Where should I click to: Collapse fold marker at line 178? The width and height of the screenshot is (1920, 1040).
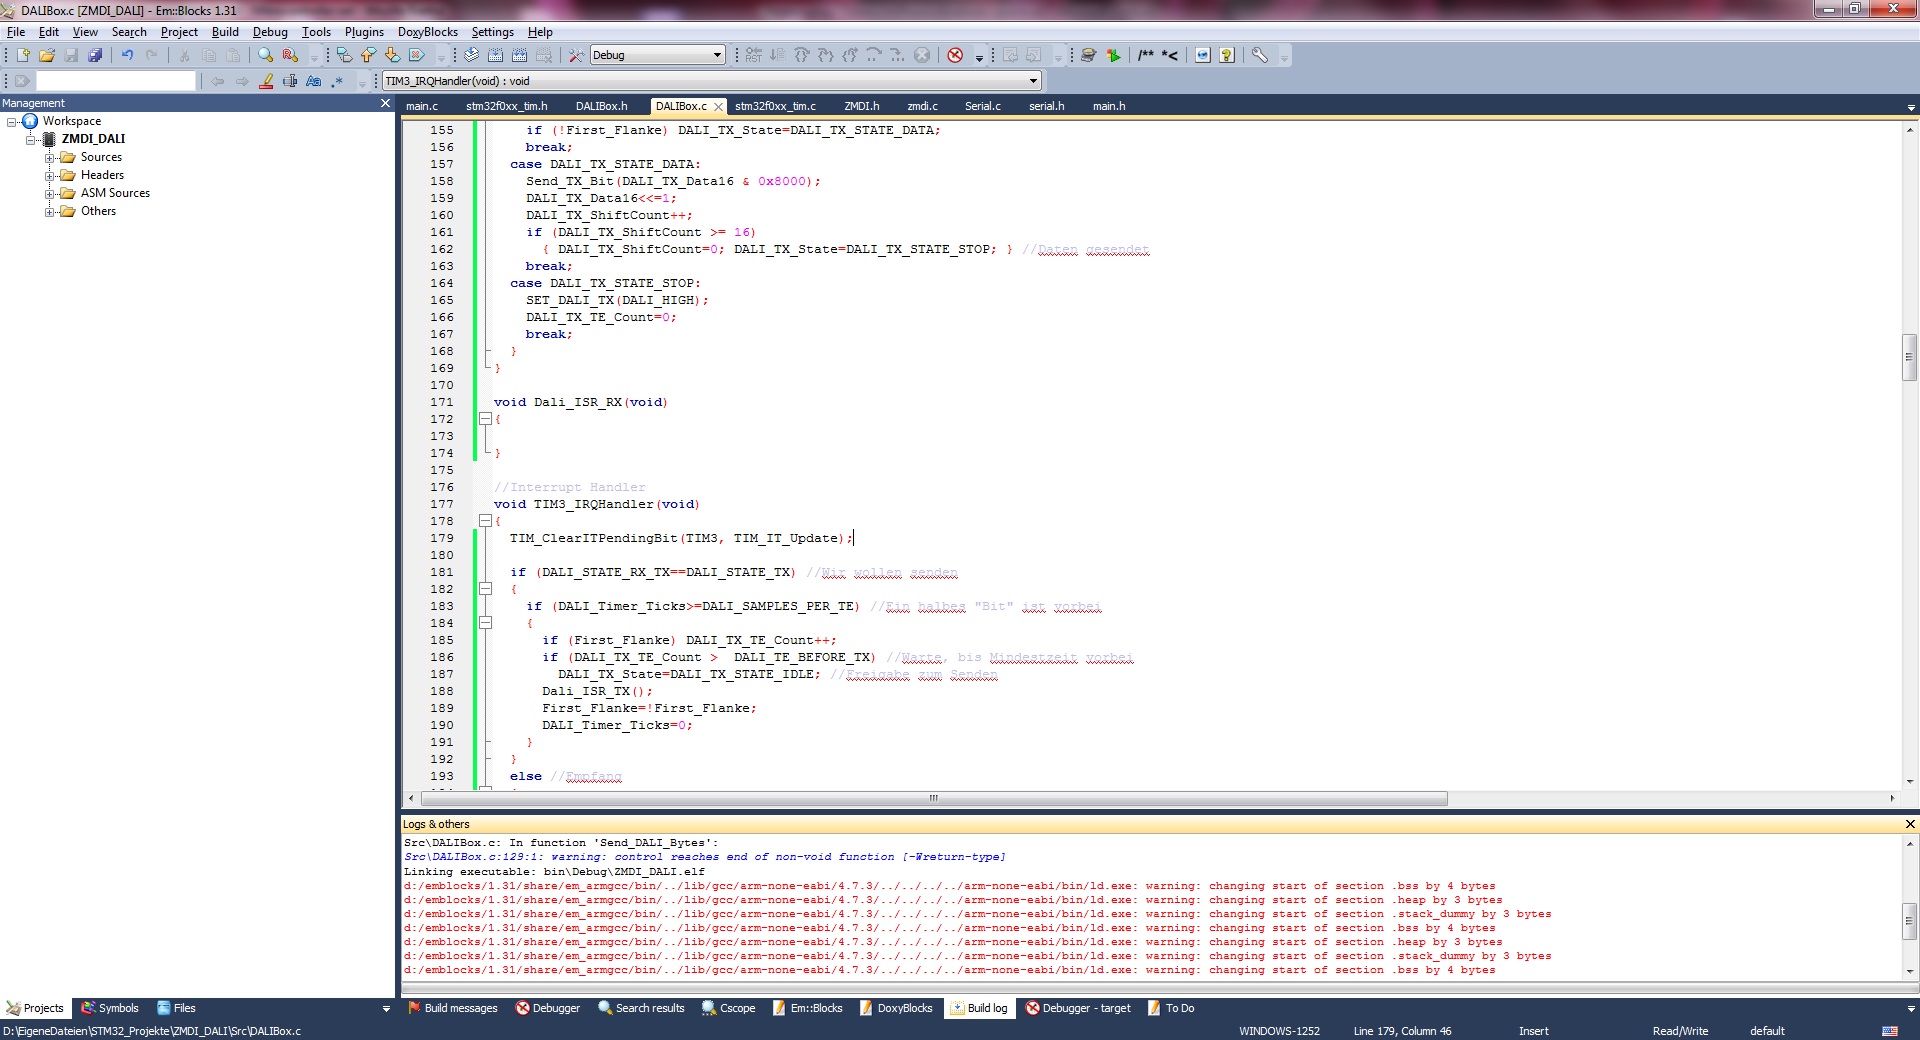pos(485,521)
